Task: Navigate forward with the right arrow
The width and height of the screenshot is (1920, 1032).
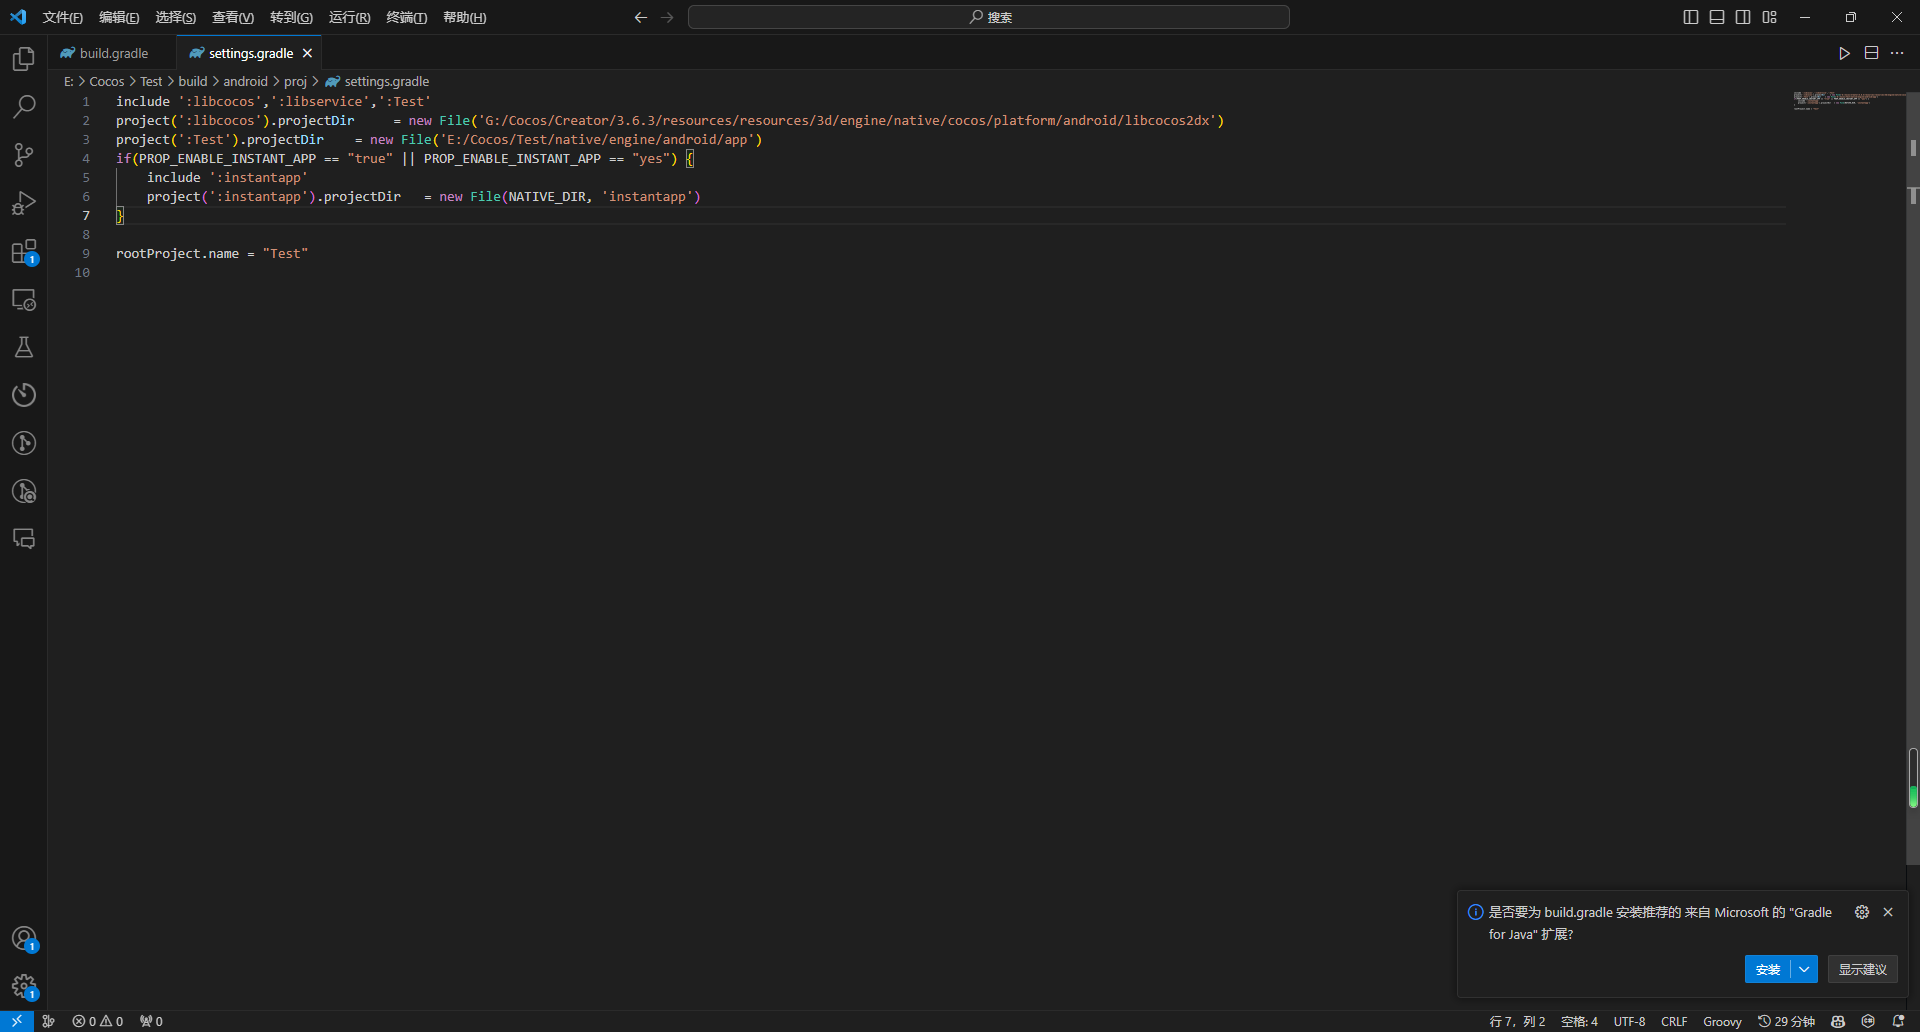Action: pyautogui.click(x=668, y=17)
